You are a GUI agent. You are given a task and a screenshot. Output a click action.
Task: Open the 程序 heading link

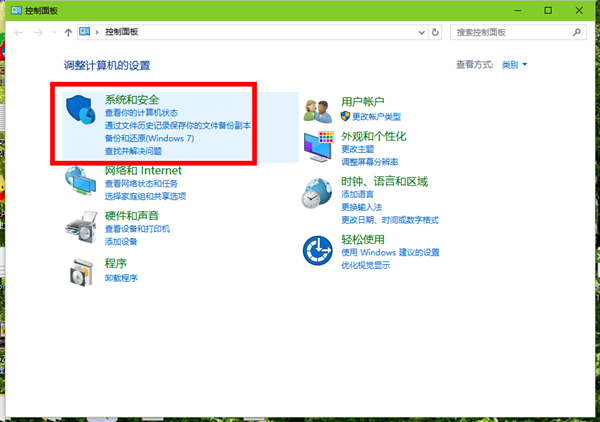point(116,263)
